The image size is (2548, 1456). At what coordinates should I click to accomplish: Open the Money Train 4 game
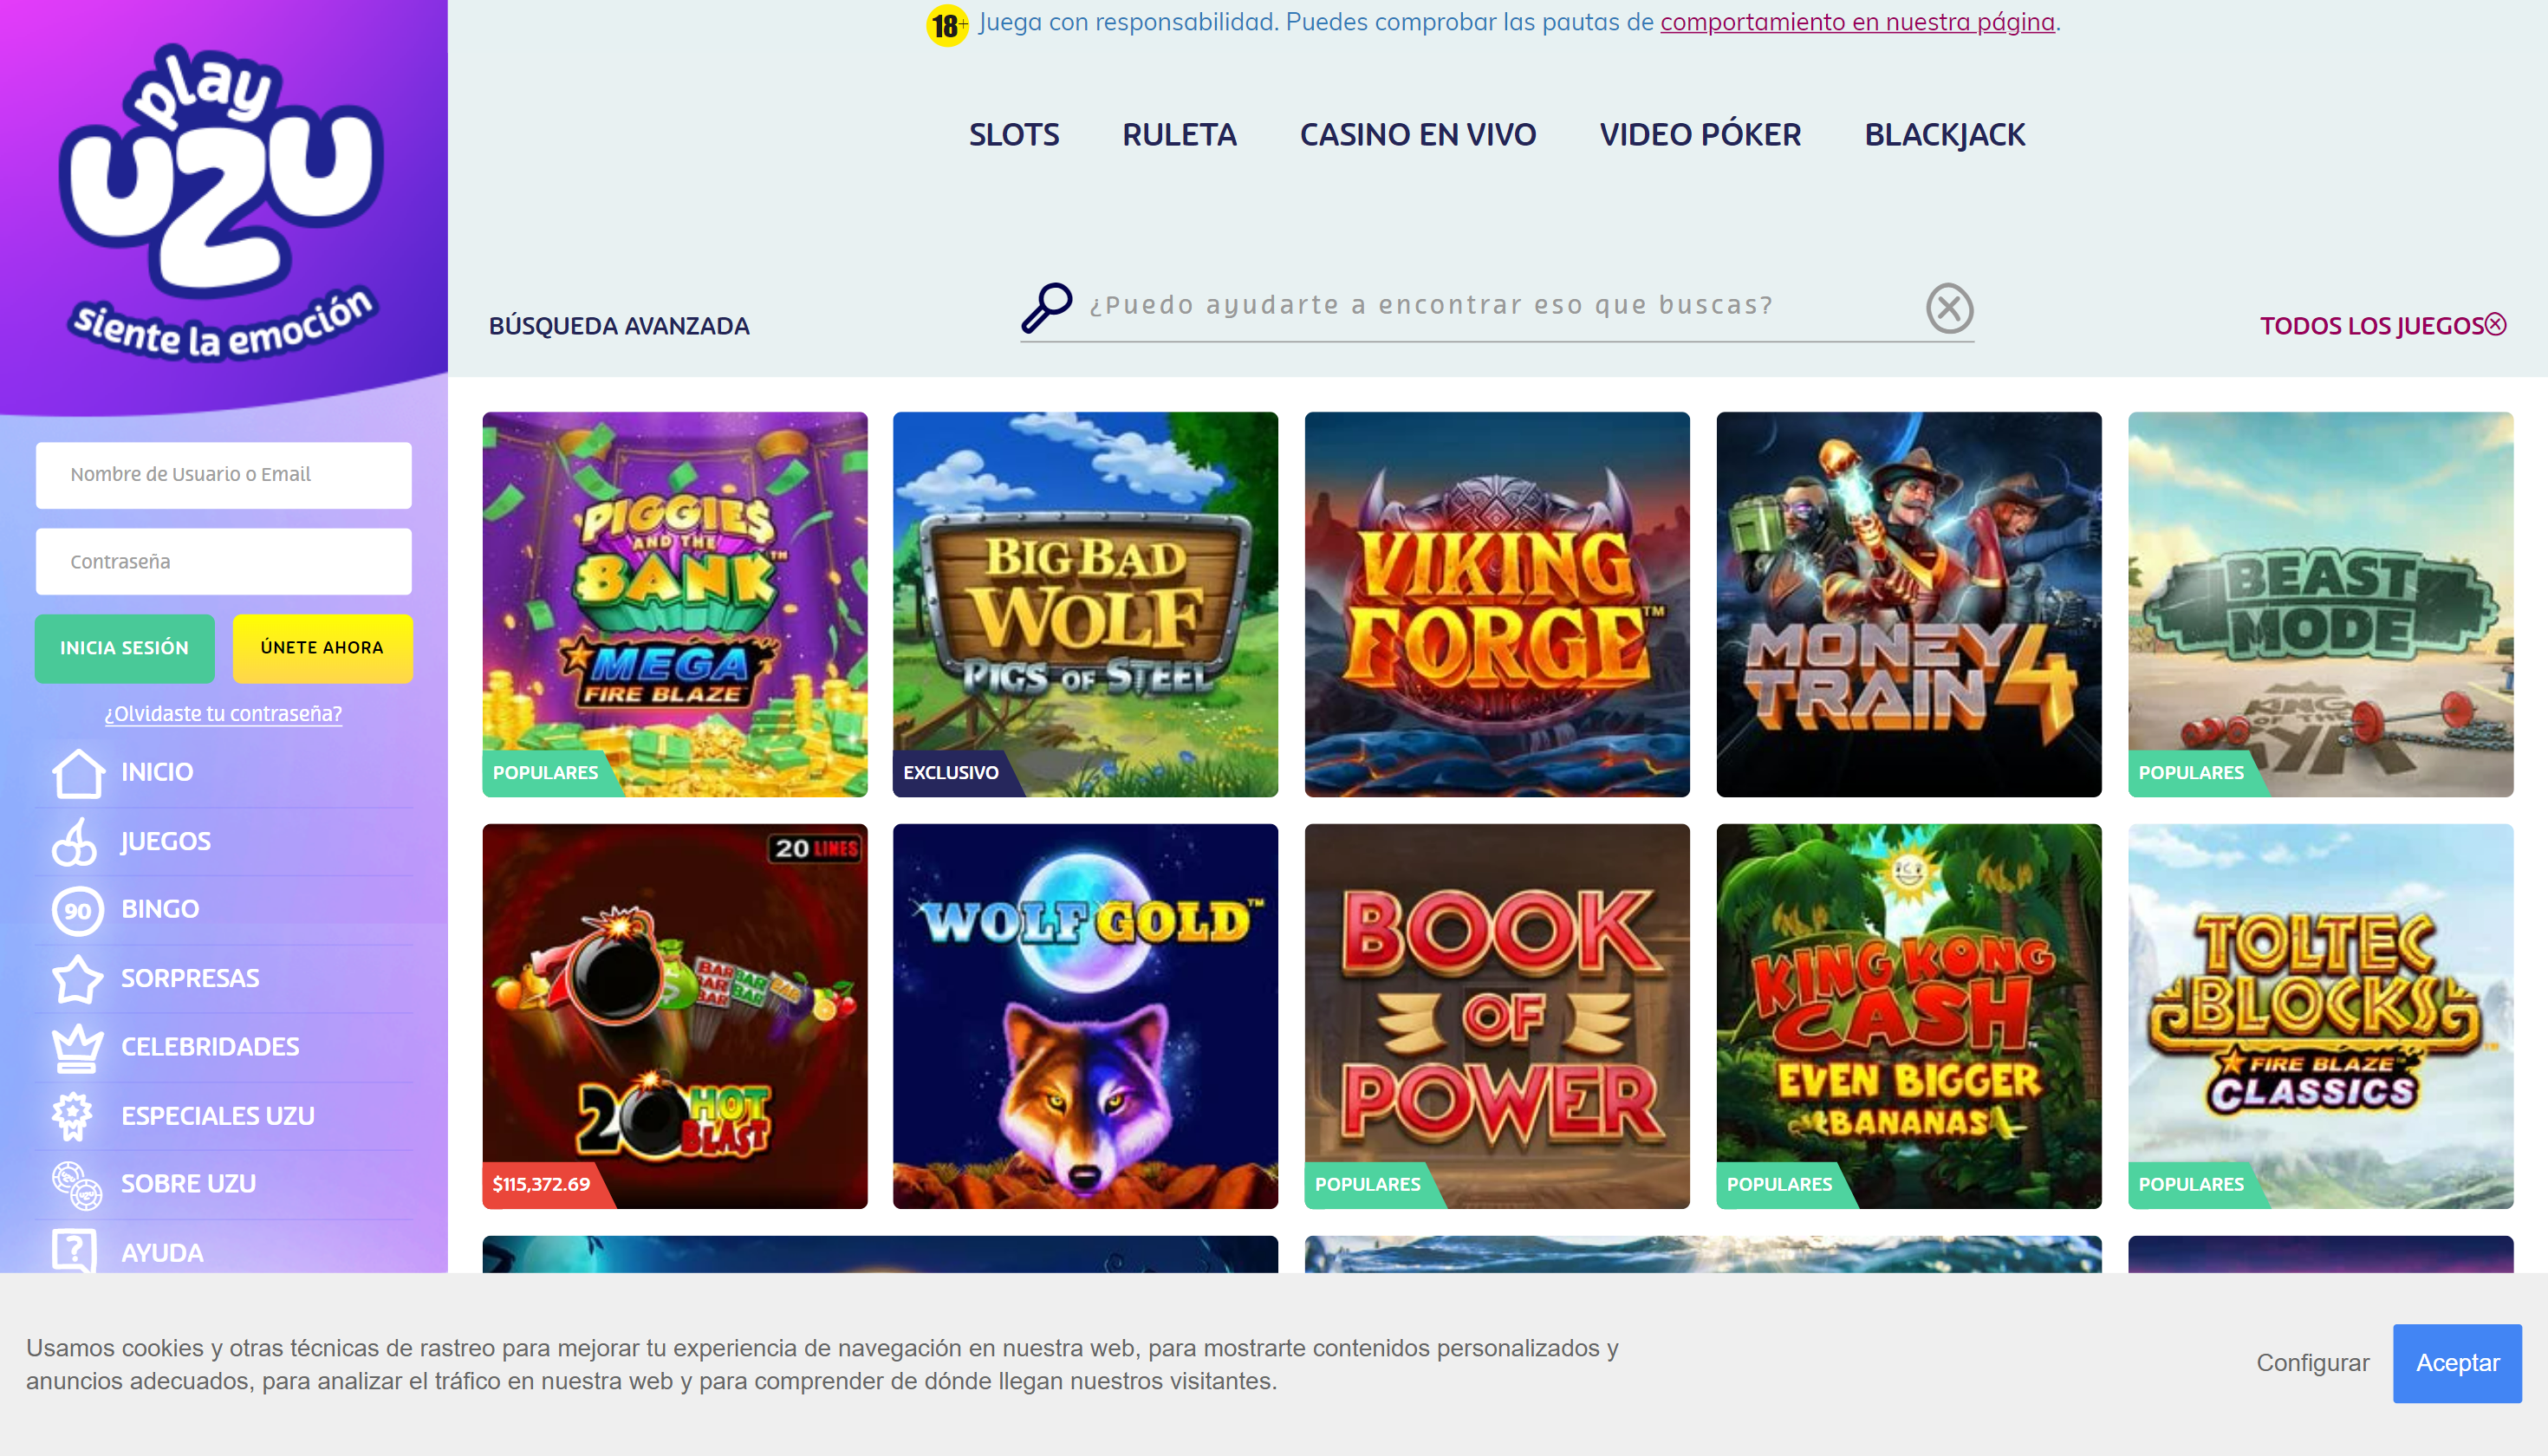pos(1909,604)
